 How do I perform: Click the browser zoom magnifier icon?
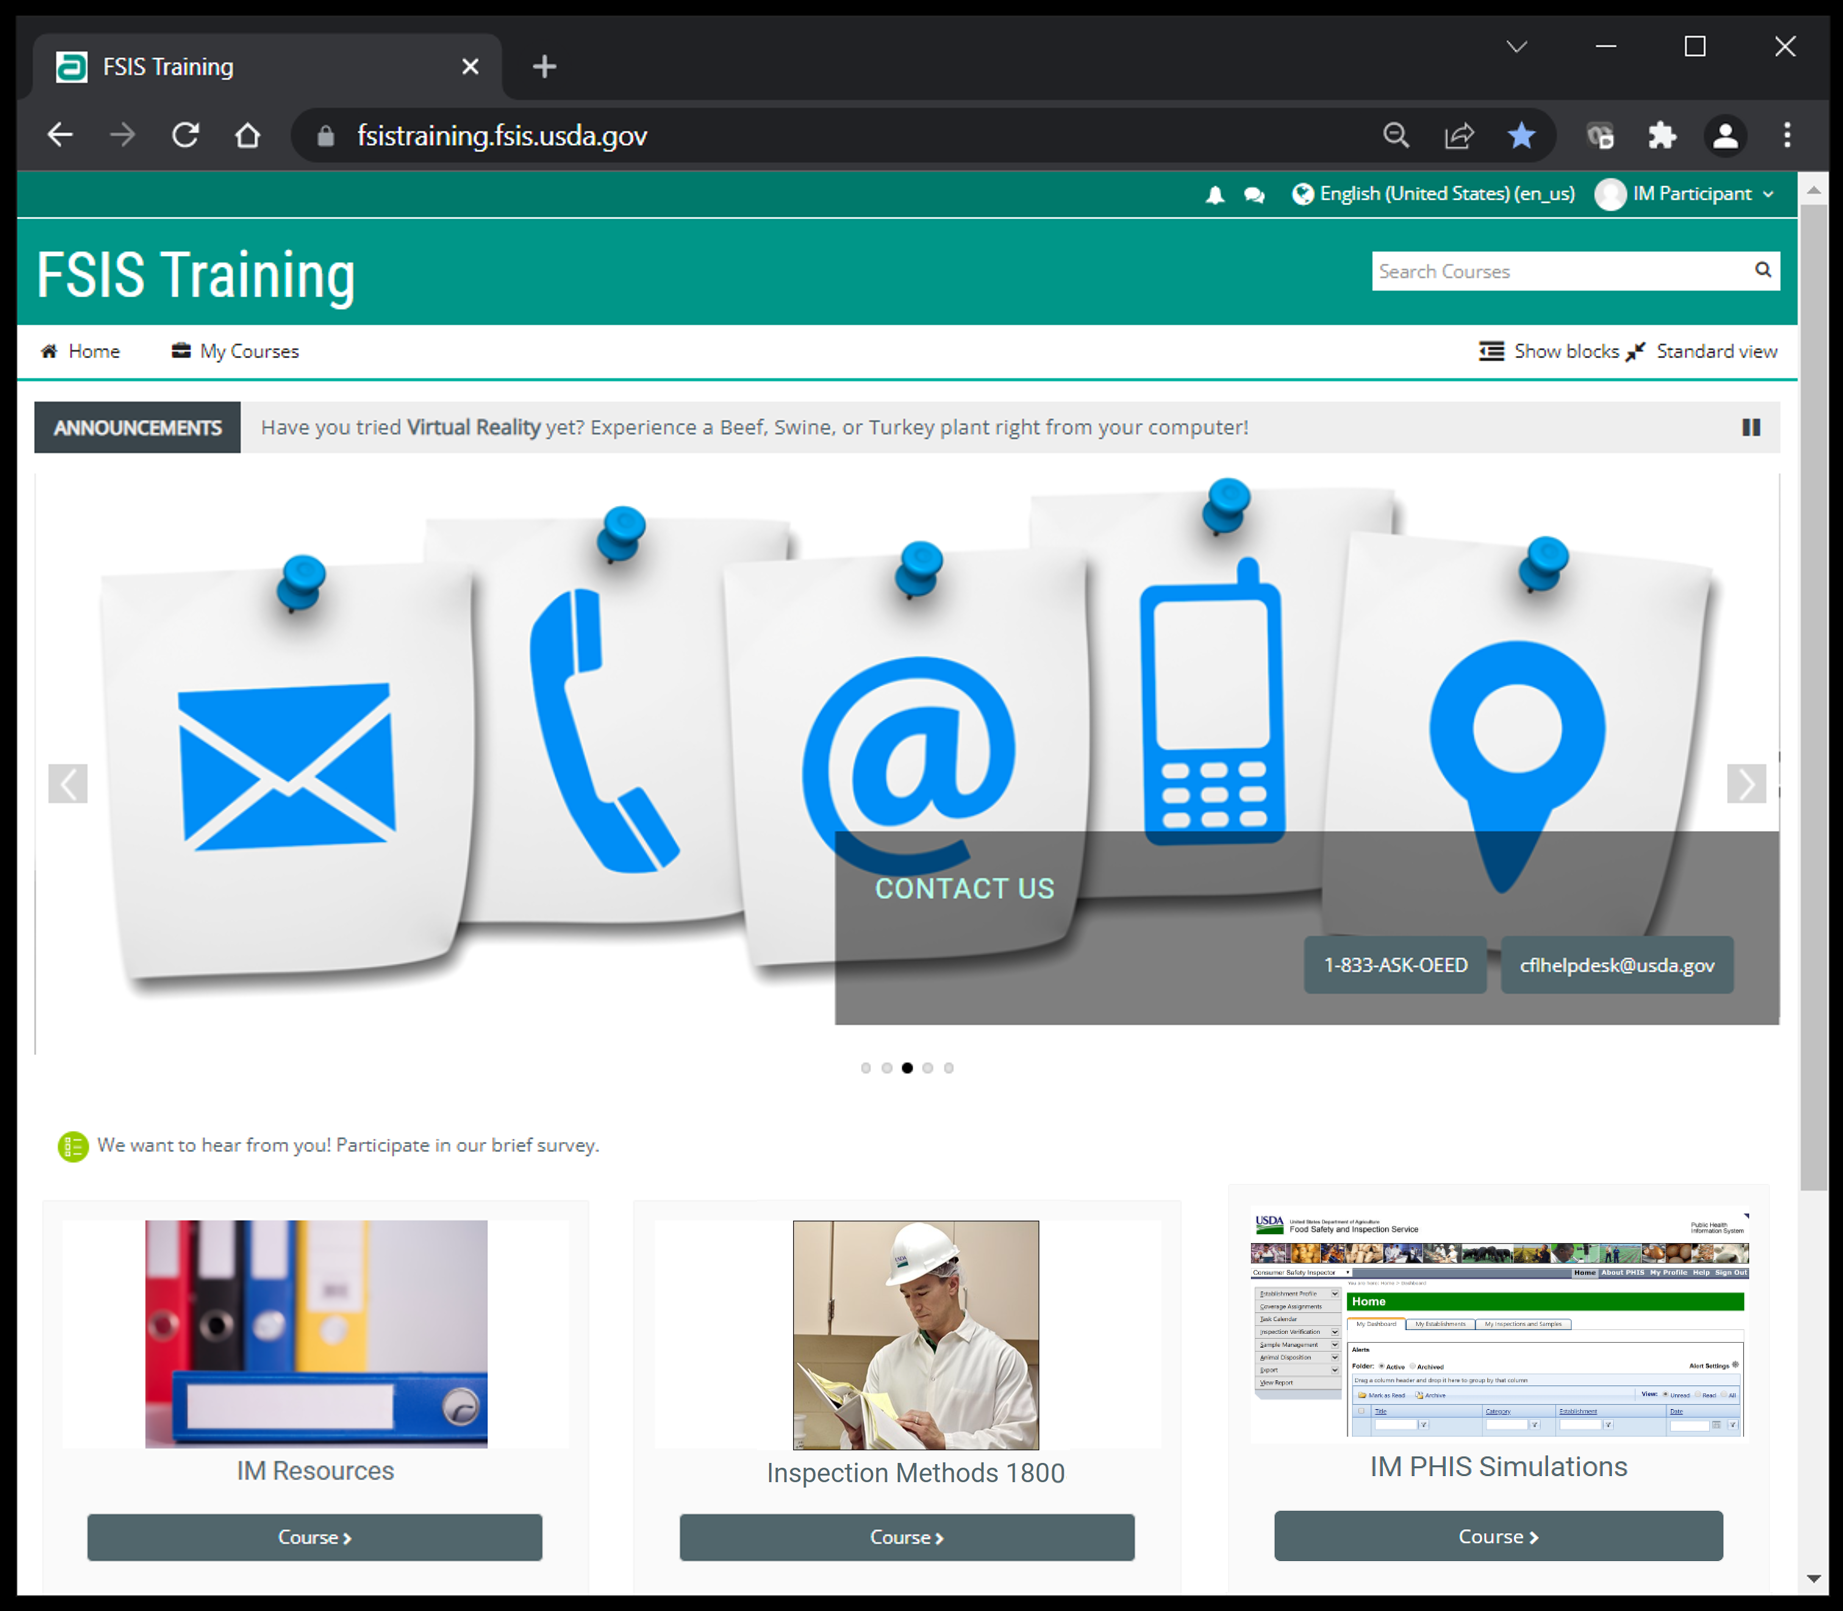(1396, 136)
